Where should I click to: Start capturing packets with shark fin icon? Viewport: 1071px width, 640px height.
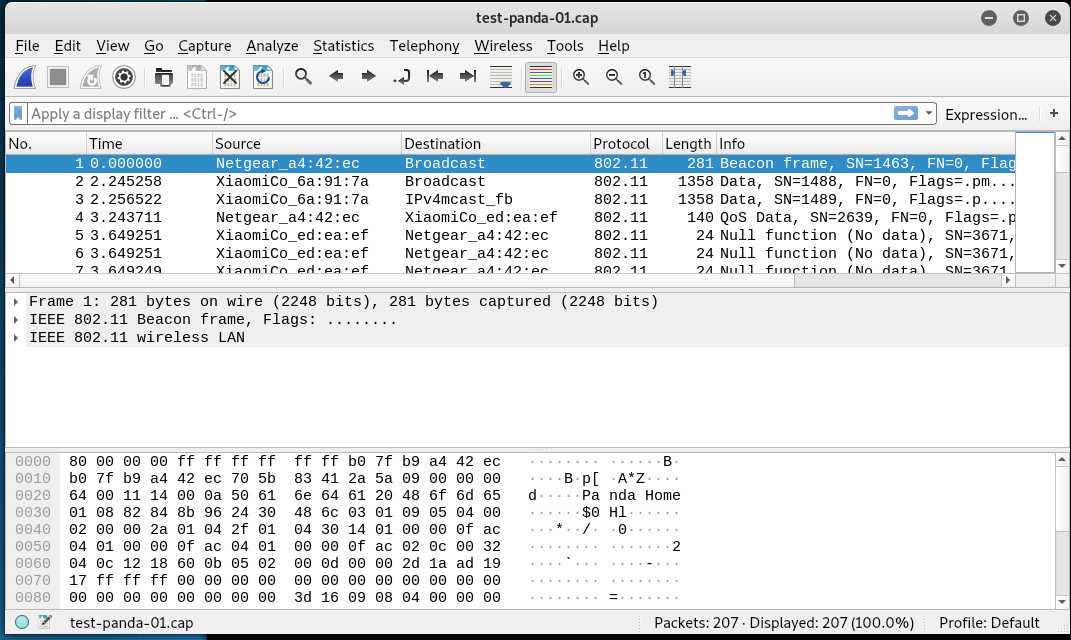25,77
